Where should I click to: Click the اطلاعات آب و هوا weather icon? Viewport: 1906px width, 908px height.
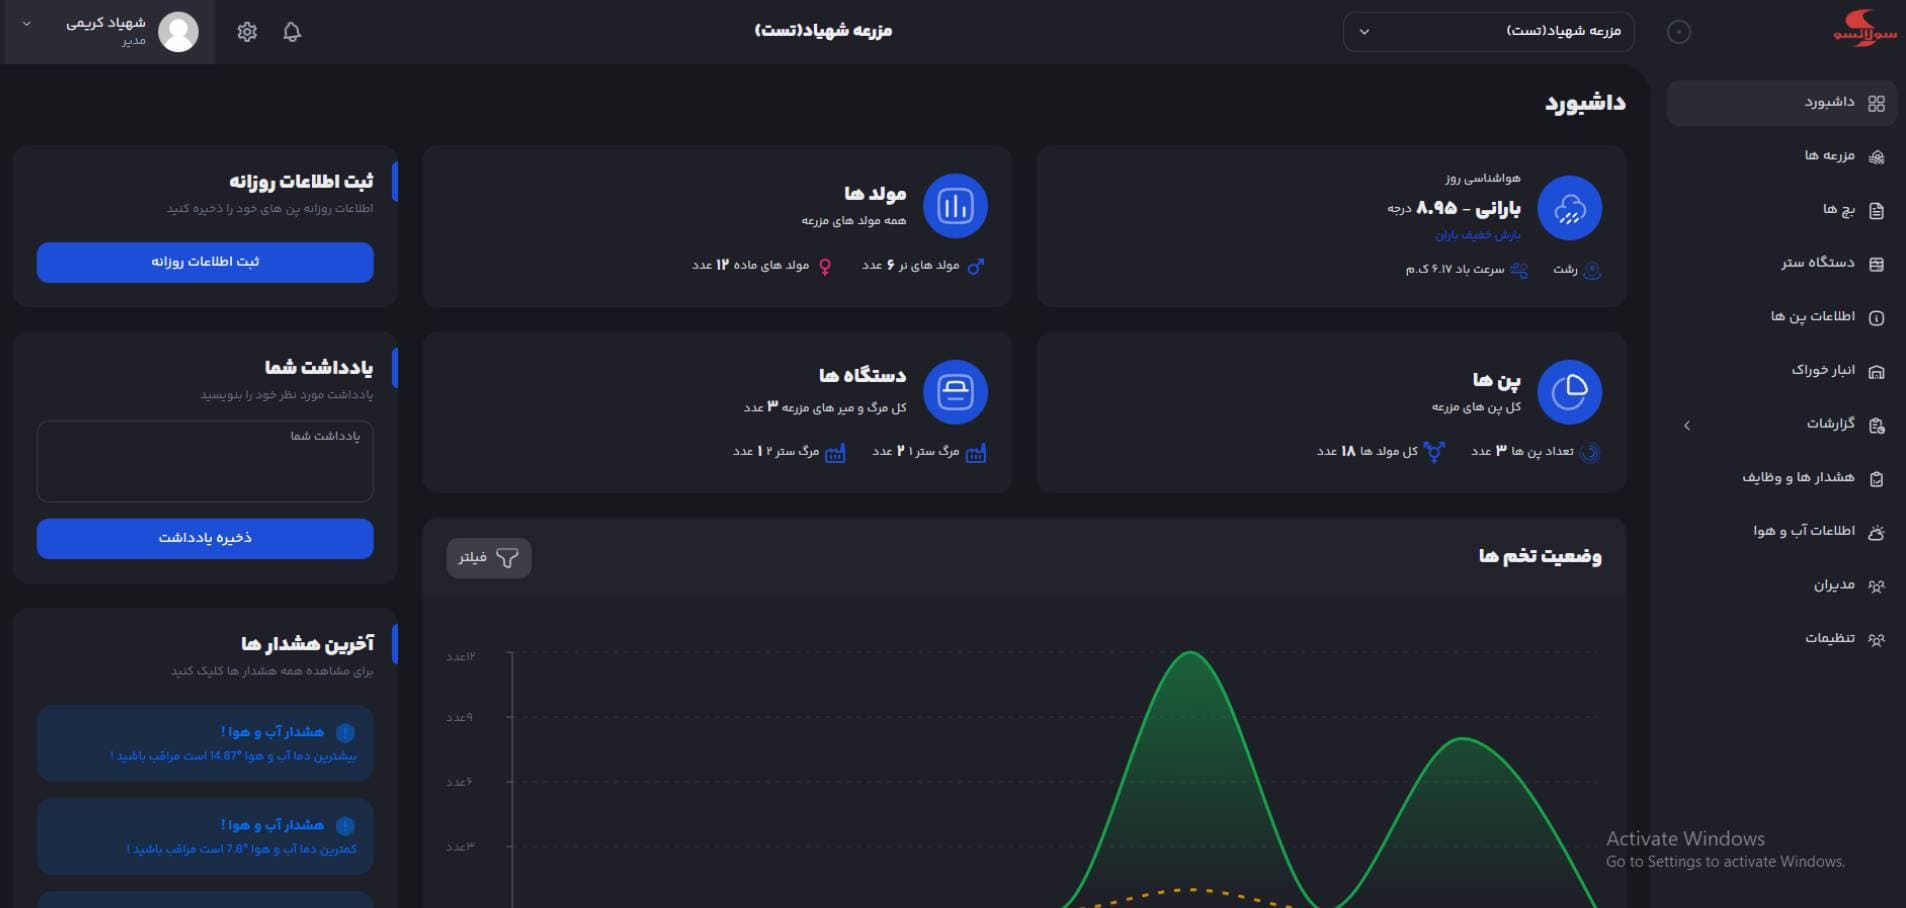[x=1876, y=532]
